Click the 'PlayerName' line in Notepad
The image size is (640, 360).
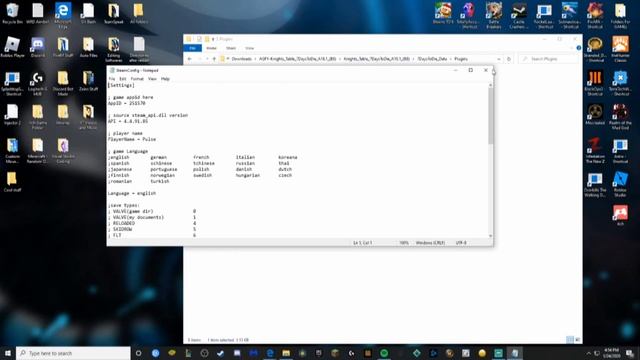tap(132, 139)
